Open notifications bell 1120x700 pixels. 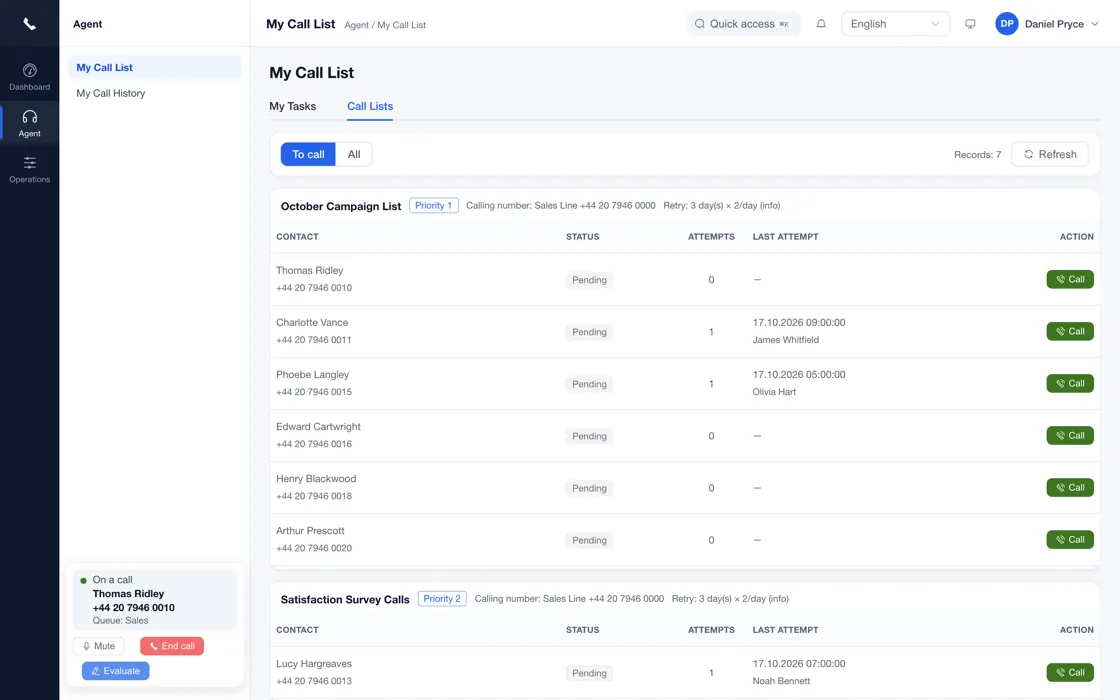click(x=821, y=24)
